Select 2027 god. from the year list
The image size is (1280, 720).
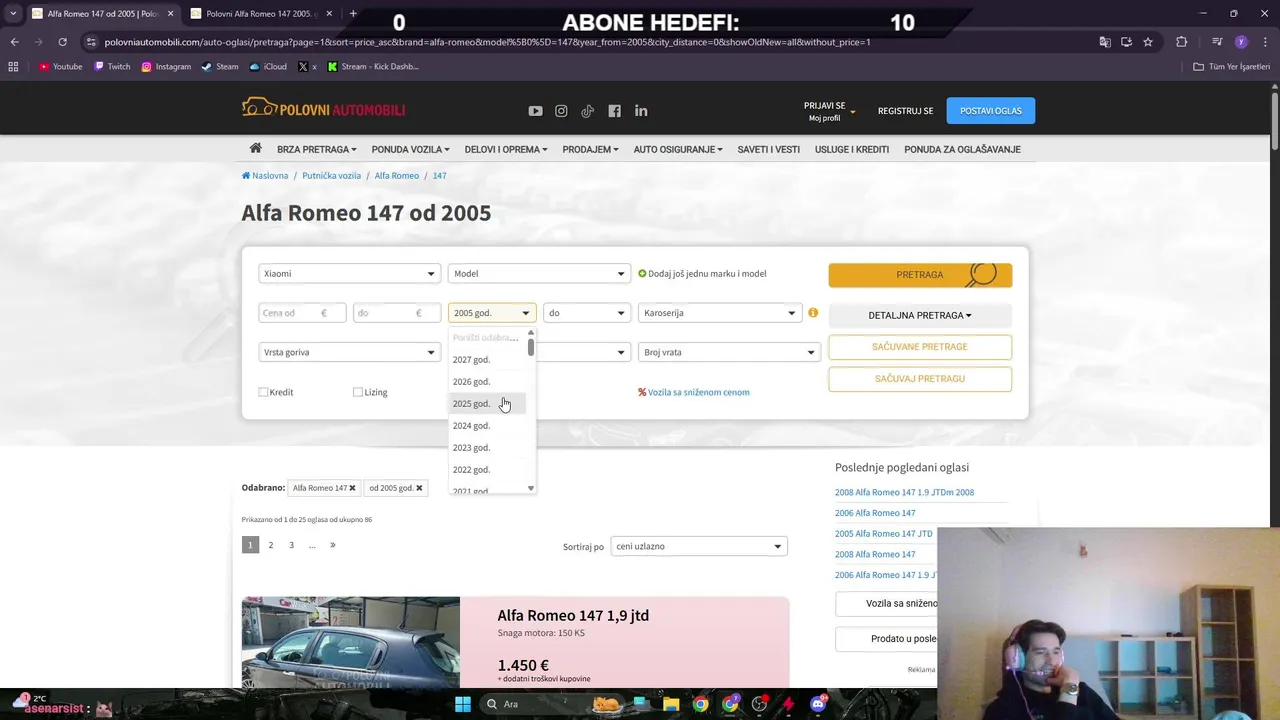pyautogui.click(x=487, y=360)
